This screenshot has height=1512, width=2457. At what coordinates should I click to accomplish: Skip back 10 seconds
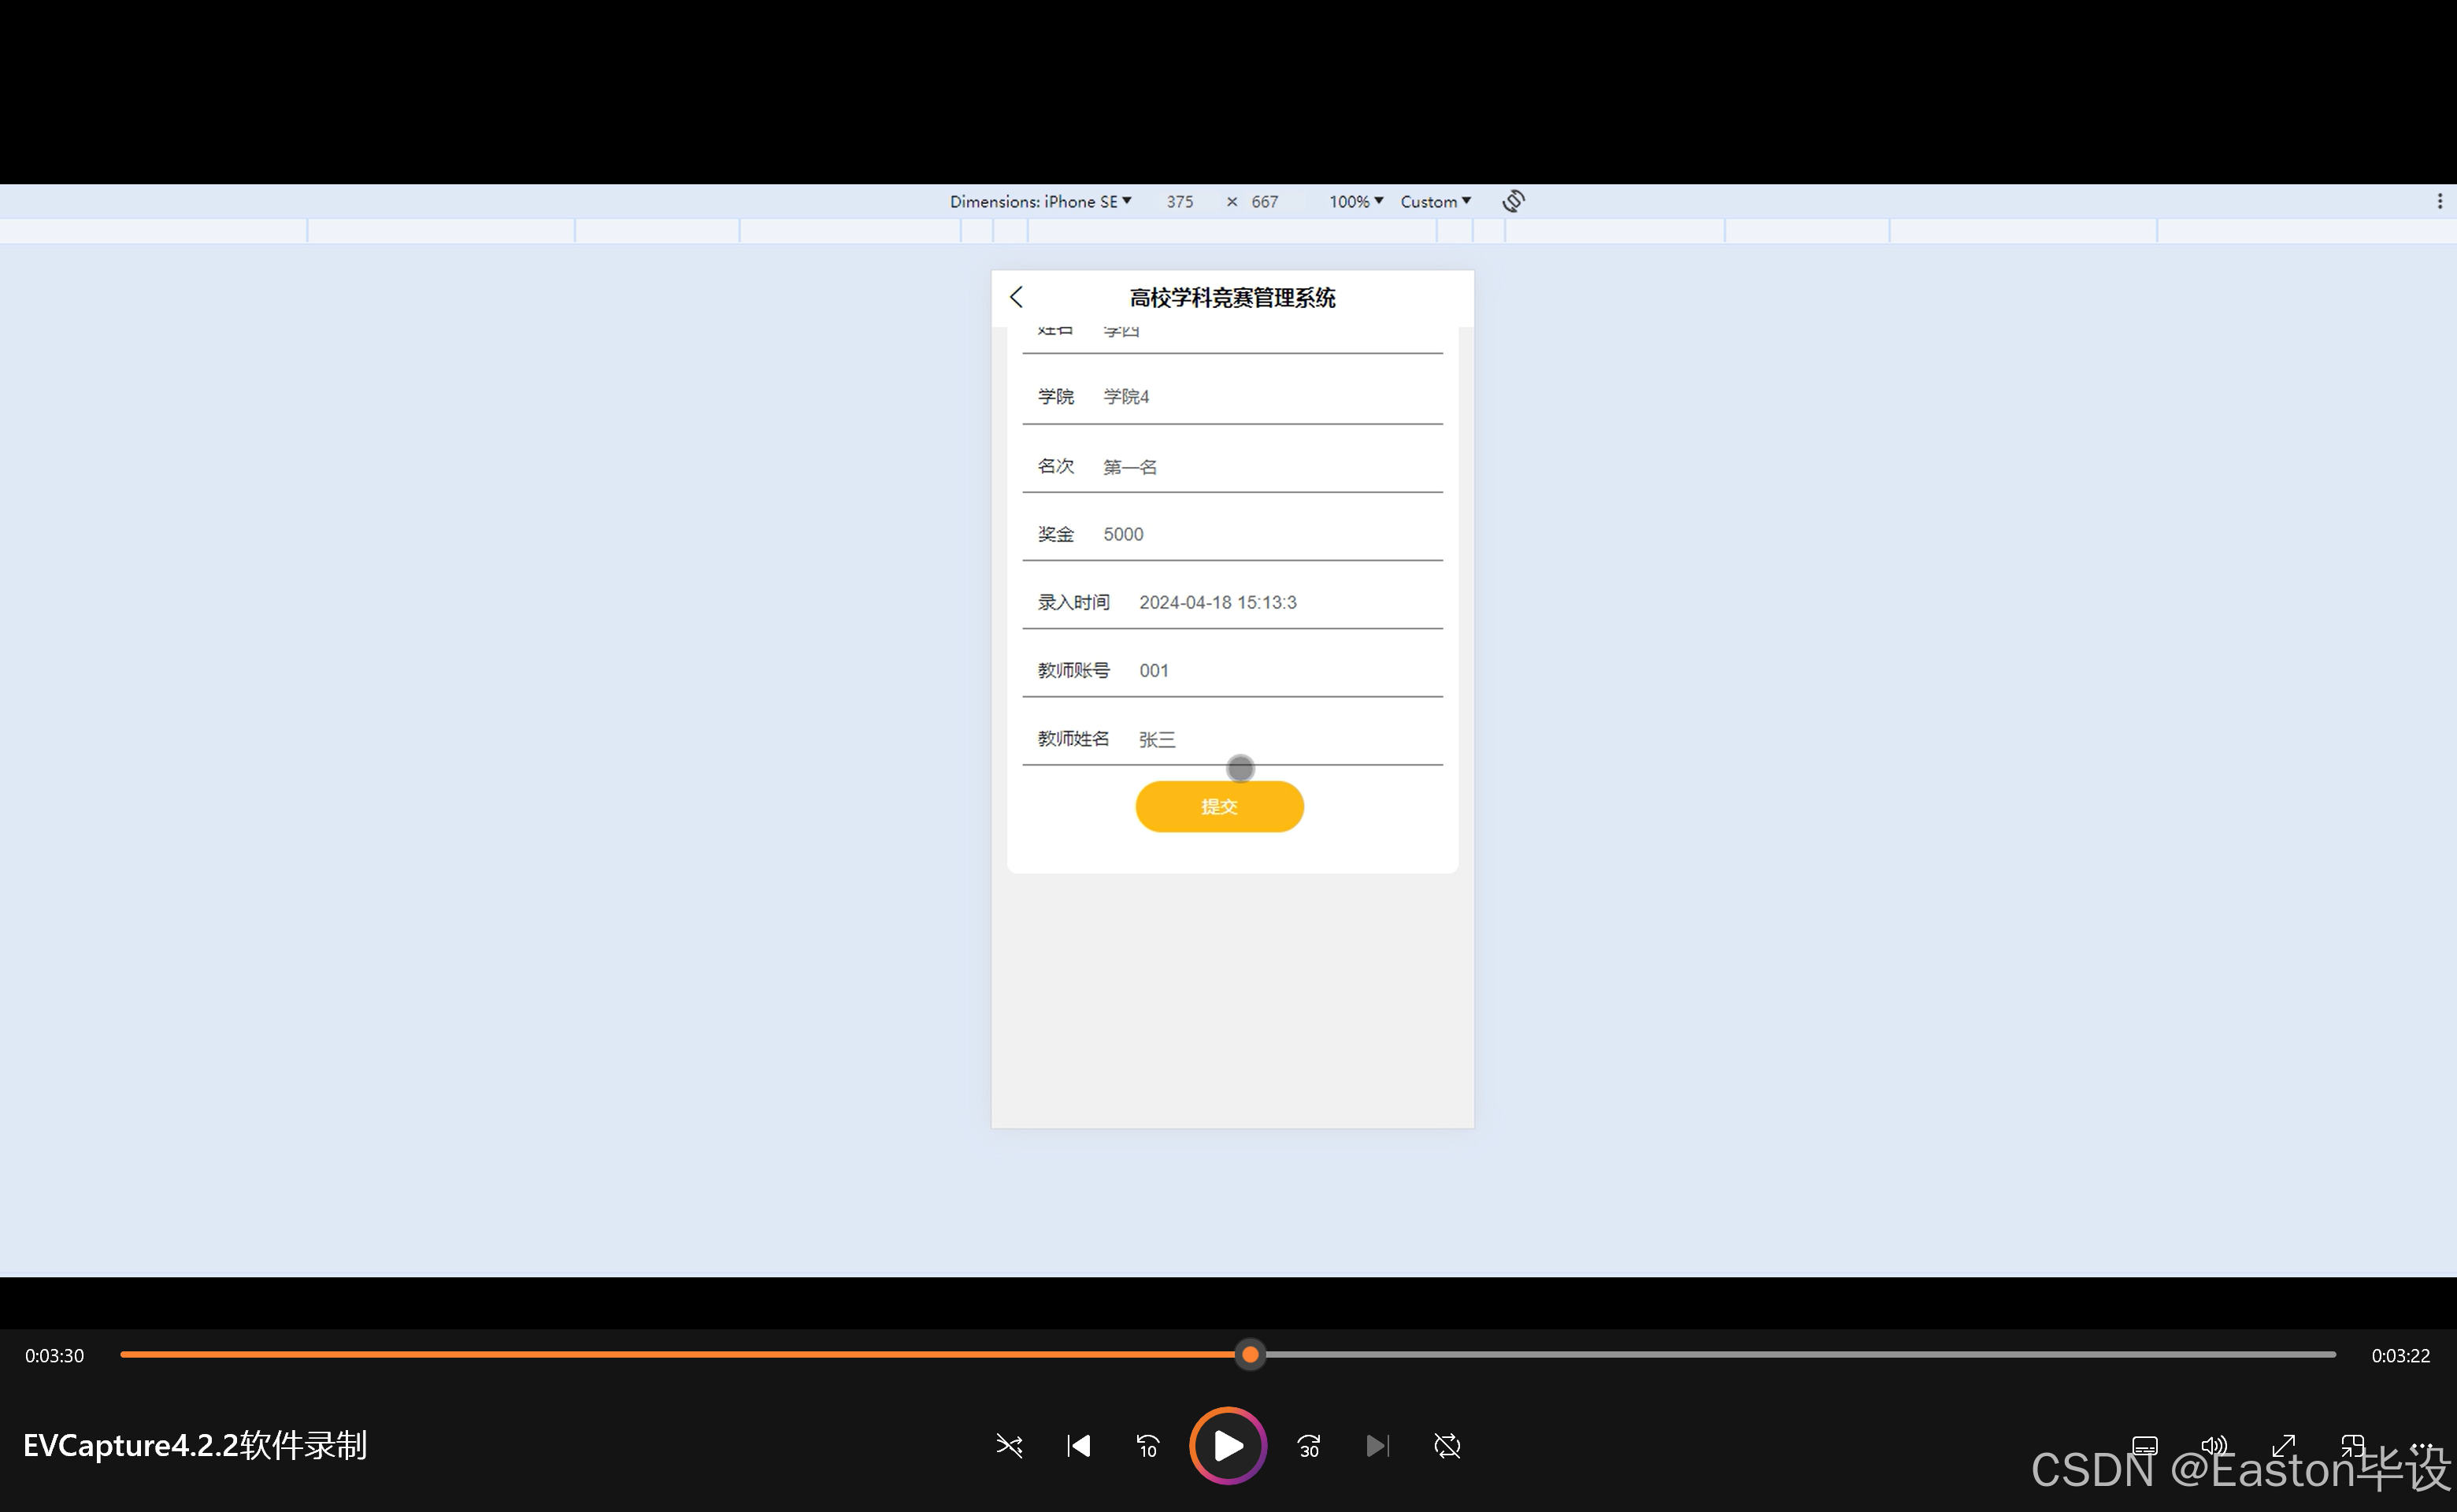pyautogui.click(x=1147, y=1445)
